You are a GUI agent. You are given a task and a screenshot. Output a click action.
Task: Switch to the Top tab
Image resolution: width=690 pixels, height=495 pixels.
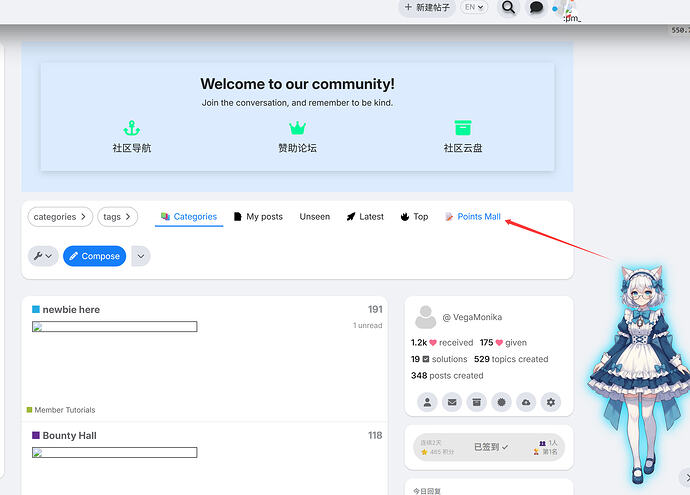point(415,216)
